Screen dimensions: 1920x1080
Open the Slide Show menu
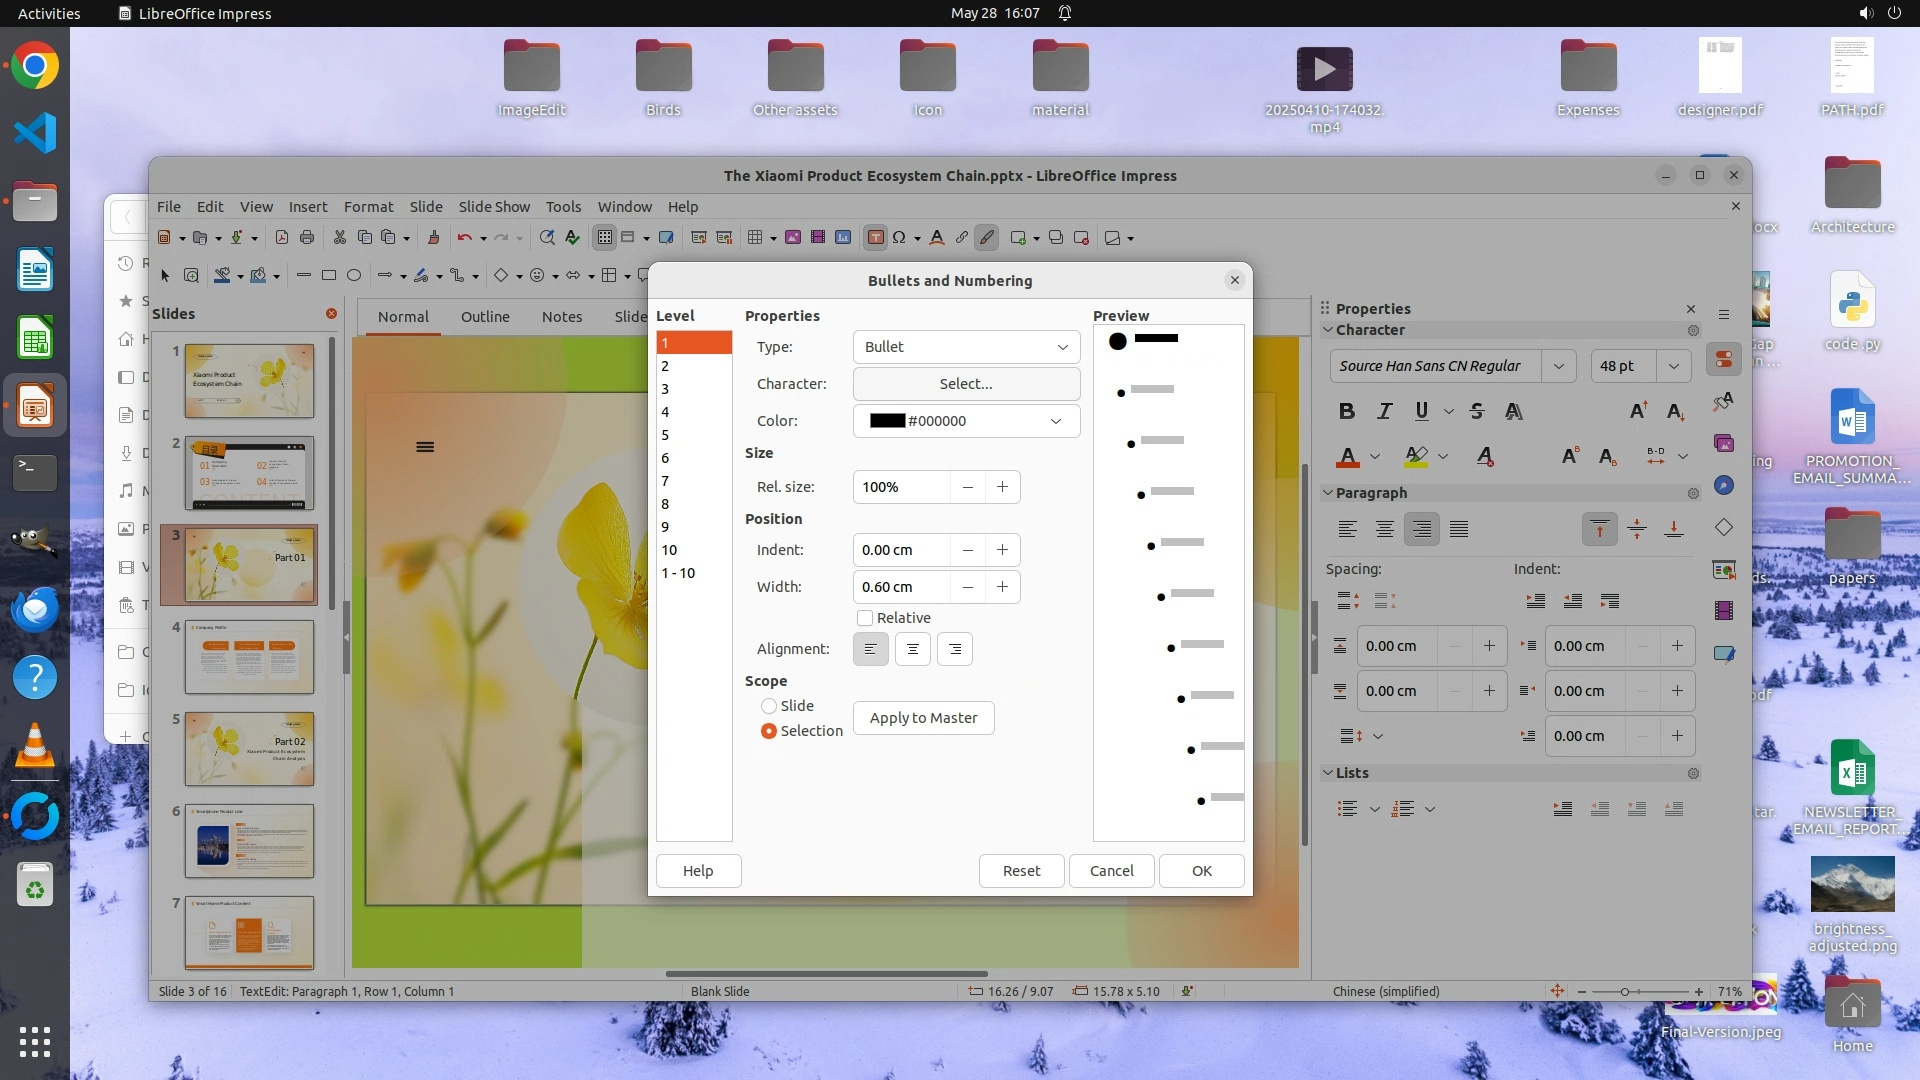tap(494, 206)
